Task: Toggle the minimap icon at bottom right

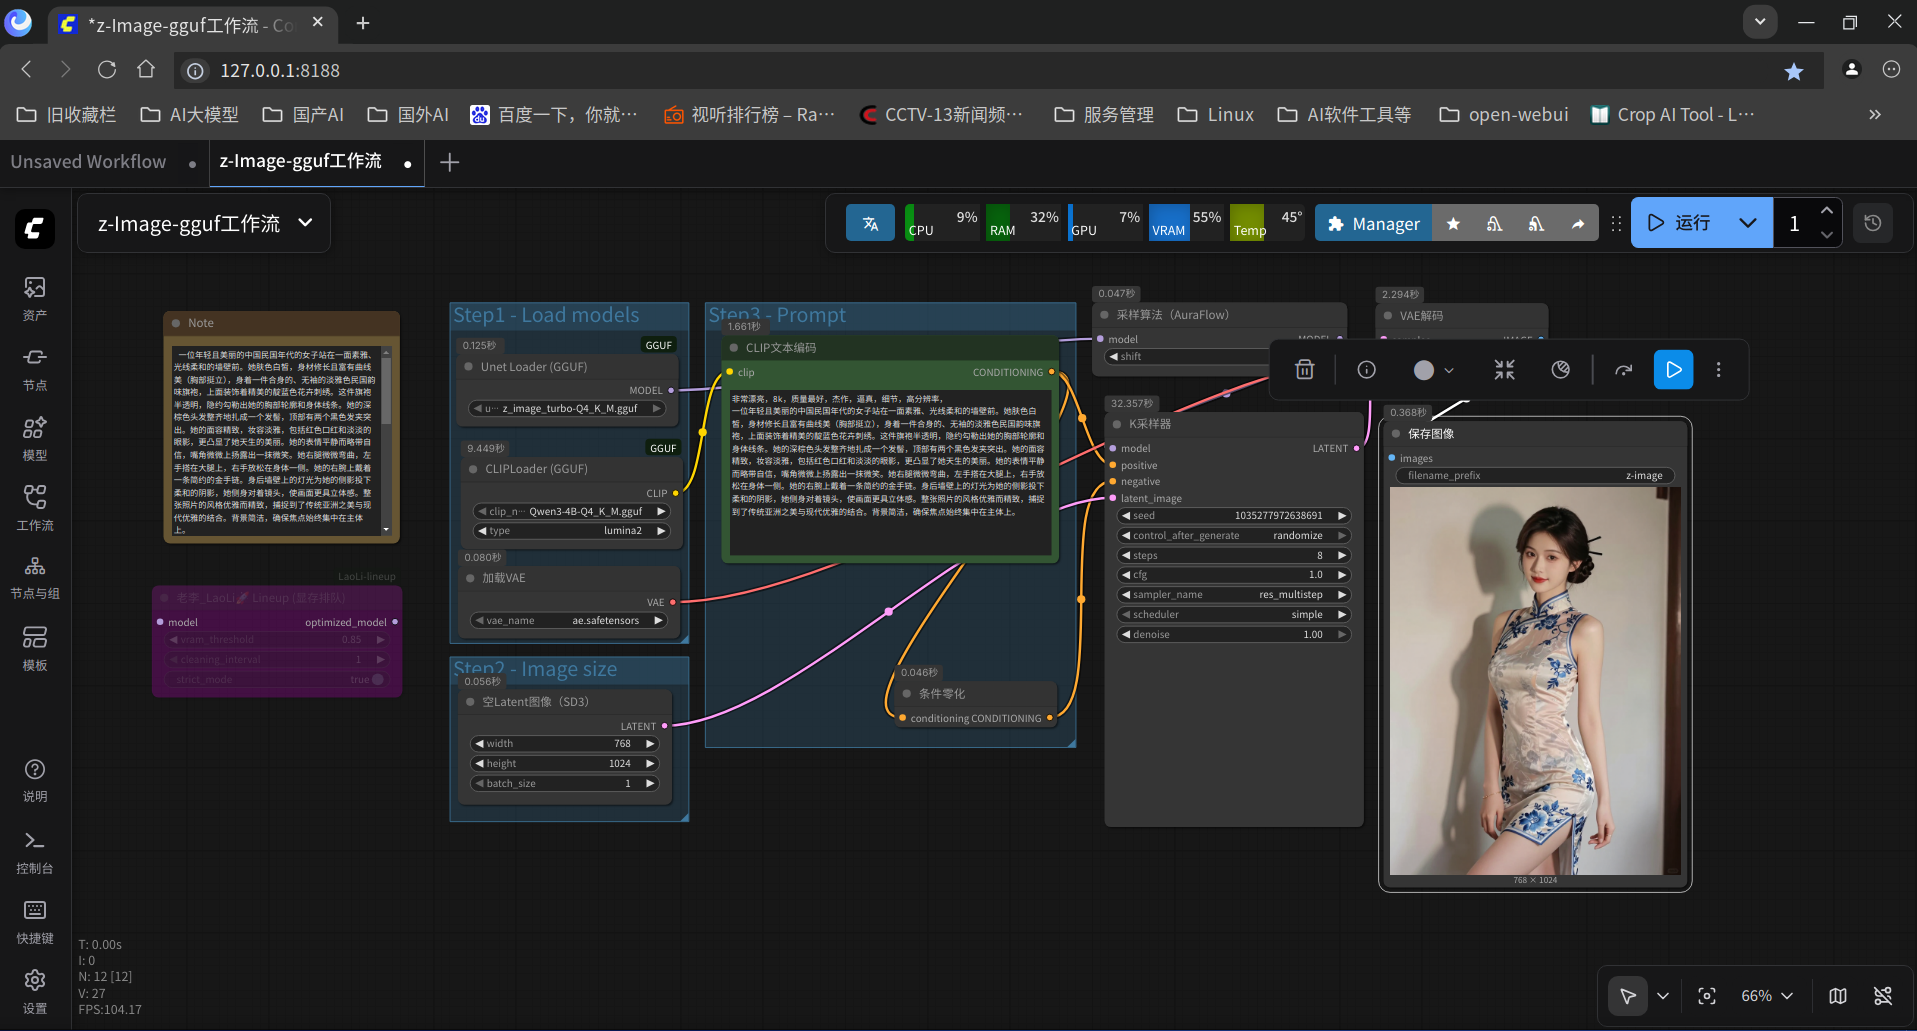Action: tap(1838, 996)
